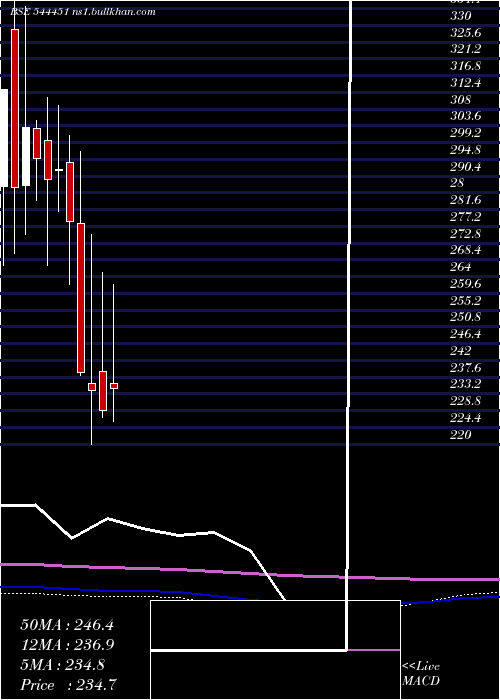The image size is (500, 700).
Task: Click the long red candle falling to 237.6
Action: coord(81,298)
